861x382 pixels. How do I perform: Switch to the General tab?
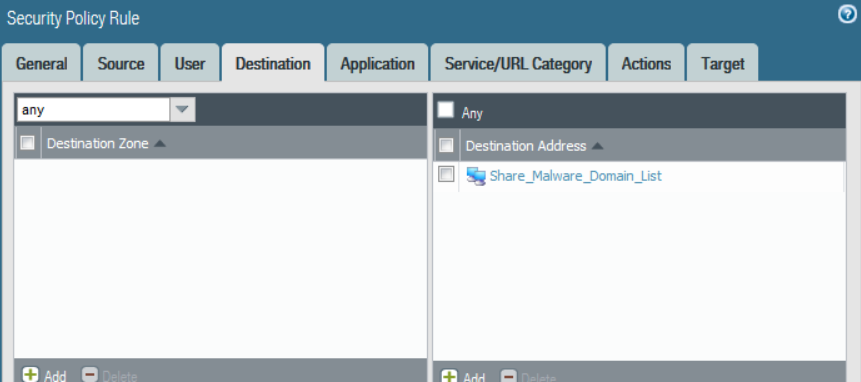41,63
